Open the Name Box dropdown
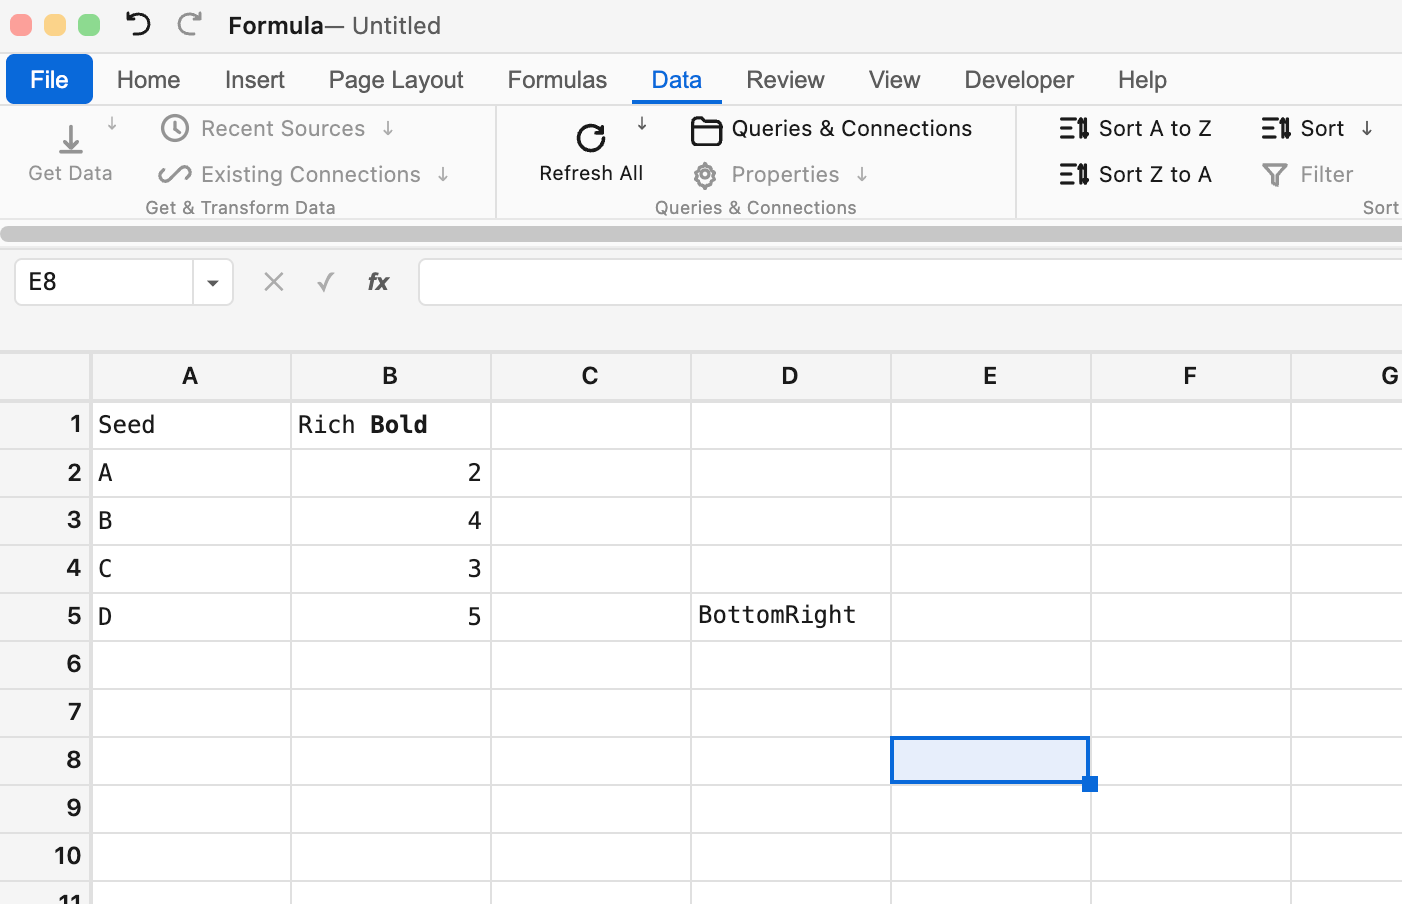The width and height of the screenshot is (1402, 904). tap(212, 281)
